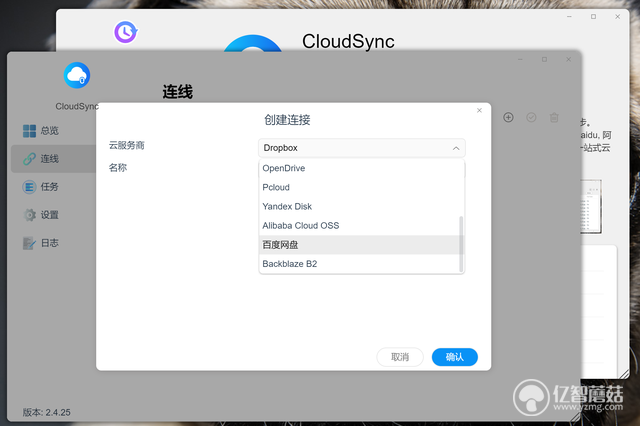Click the purple clock backup icon in rear window
Screen dimensions: 640x426
point(125,32)
